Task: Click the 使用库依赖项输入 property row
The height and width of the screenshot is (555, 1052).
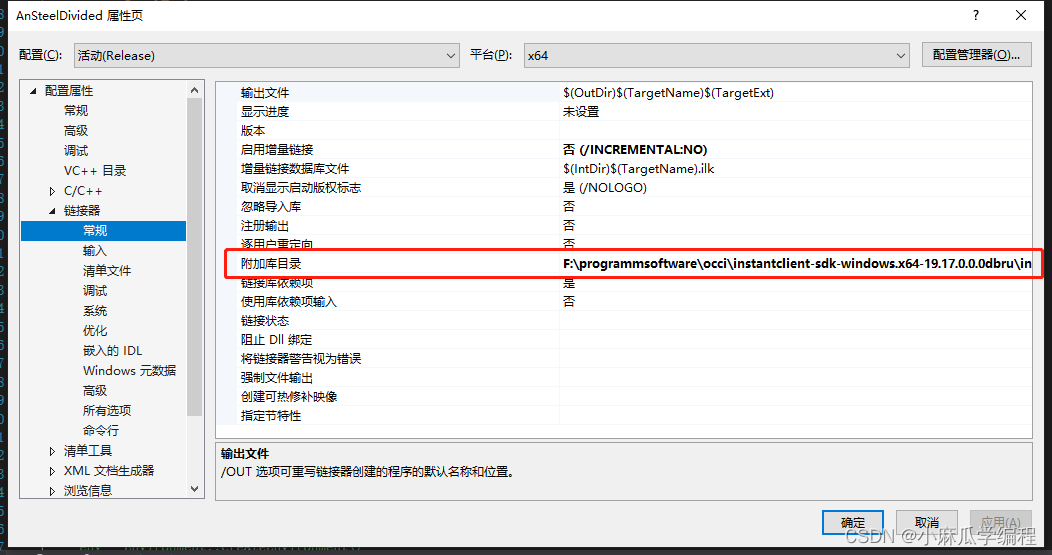Action: tap(623, 302)
